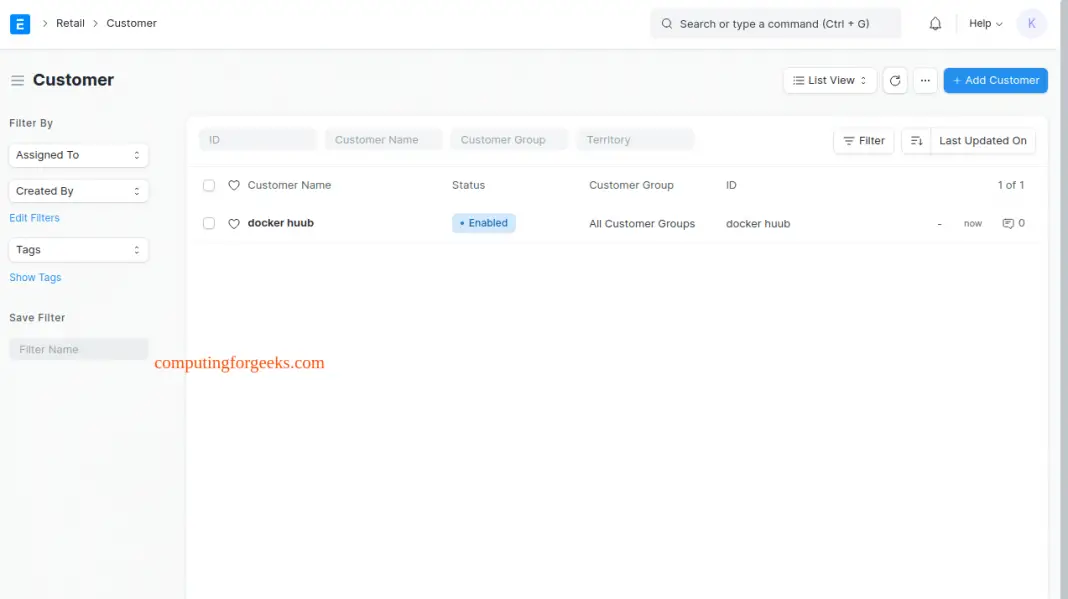1068x599 pixels.
Task: Click the heart icon in the list header
Action: (x=234, y=186)
